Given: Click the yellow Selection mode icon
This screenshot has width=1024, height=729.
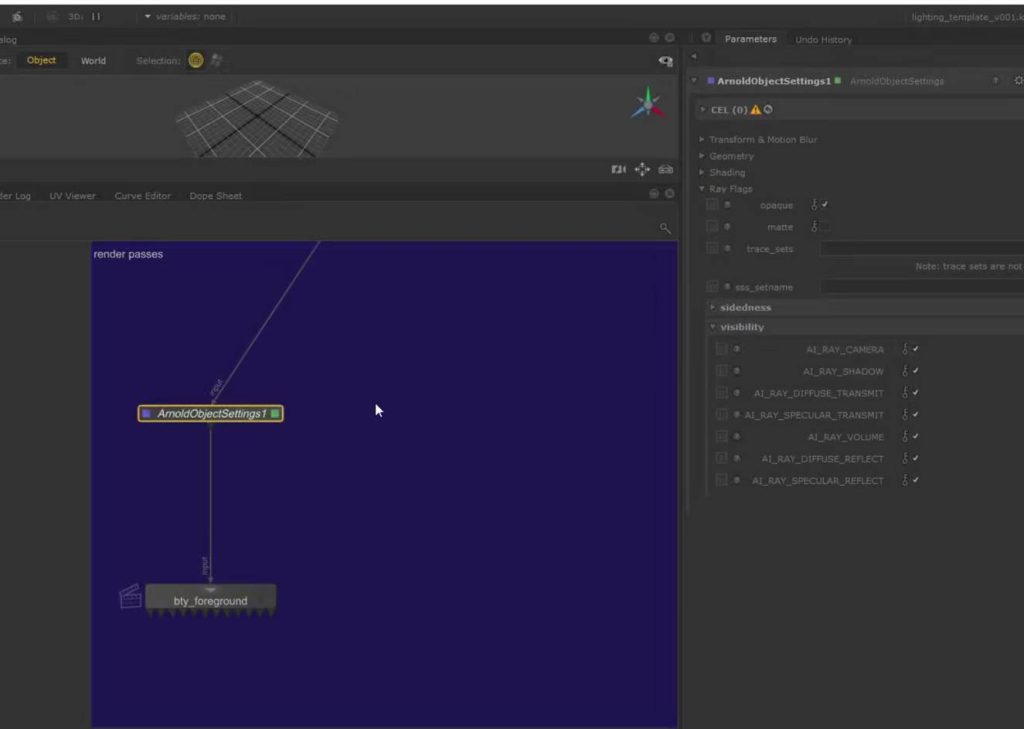Looking at the screenshot, I should [x=196, y=61].
